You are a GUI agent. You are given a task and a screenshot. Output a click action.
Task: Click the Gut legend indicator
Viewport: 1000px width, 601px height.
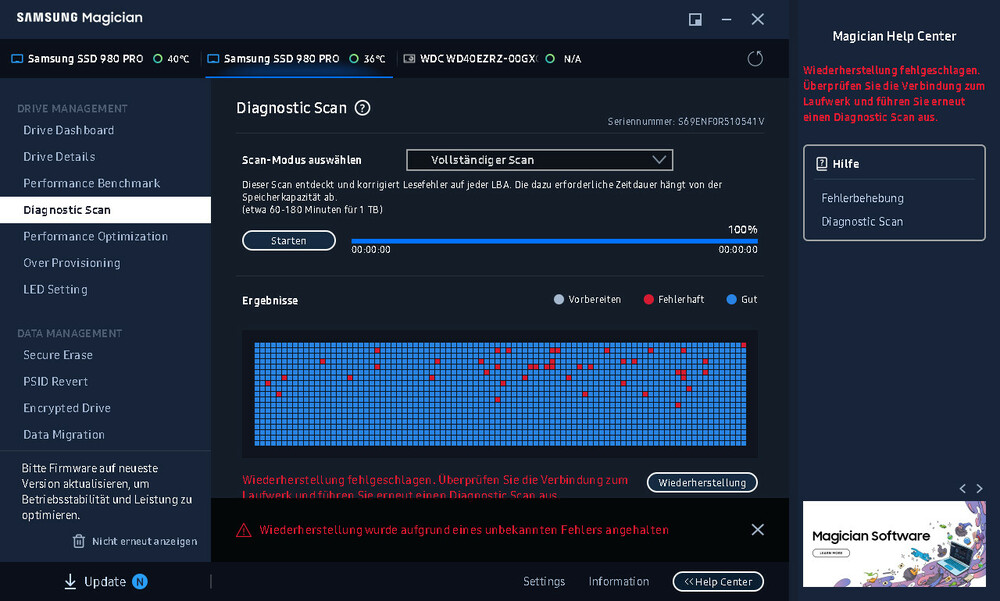tap(729, 299)
